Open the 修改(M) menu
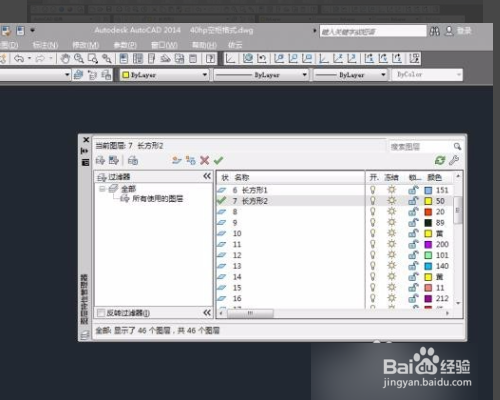The width and height of the screenshot is (500, 400). [x=86, y=45]
